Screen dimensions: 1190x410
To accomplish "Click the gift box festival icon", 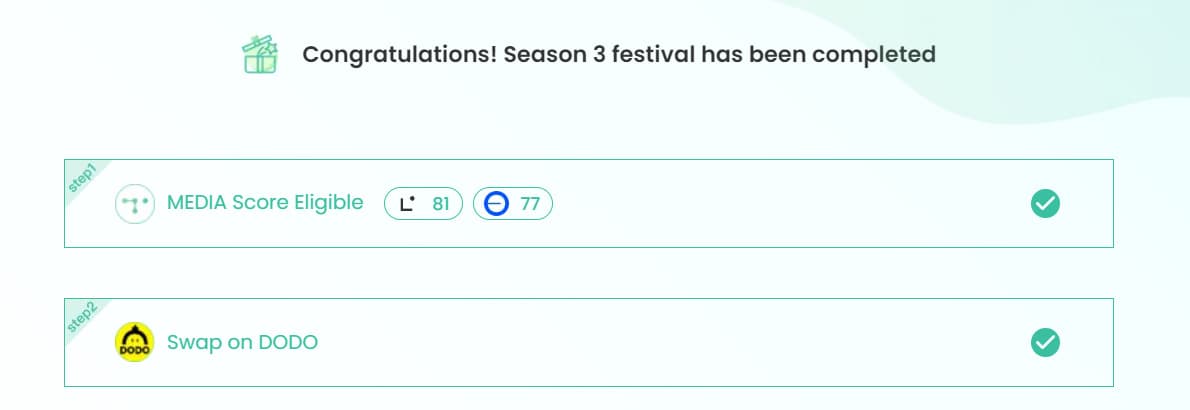I will 260,55.
